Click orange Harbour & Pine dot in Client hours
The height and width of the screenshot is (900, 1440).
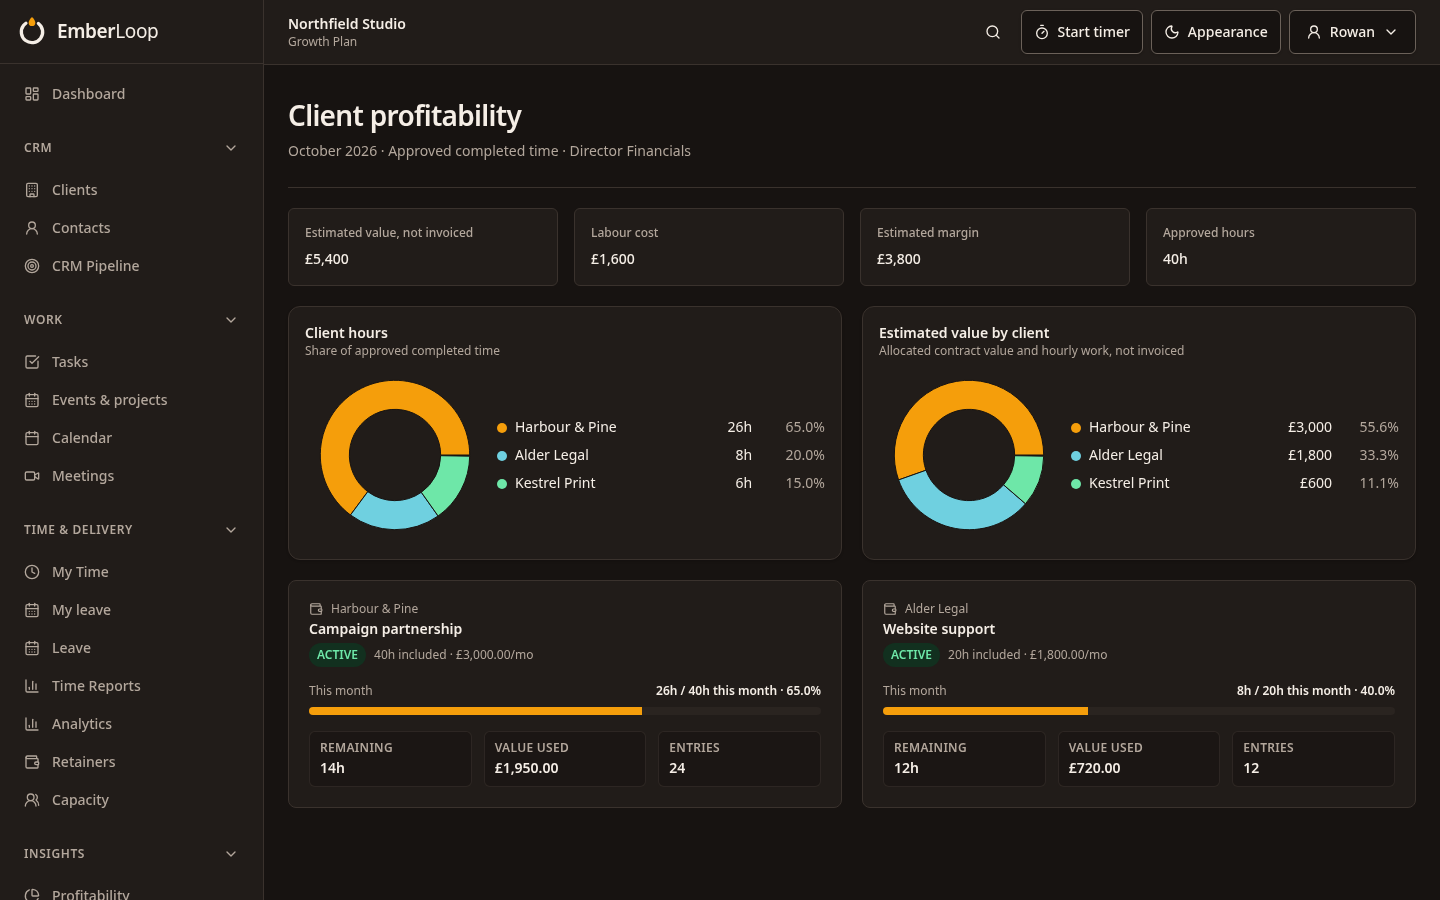pyautogui.click(x=502, y=428)
